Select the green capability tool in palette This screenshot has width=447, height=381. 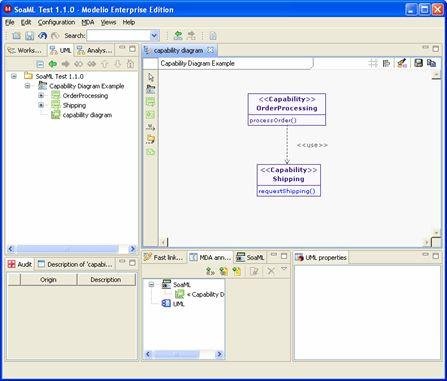(x=151, y=102)
